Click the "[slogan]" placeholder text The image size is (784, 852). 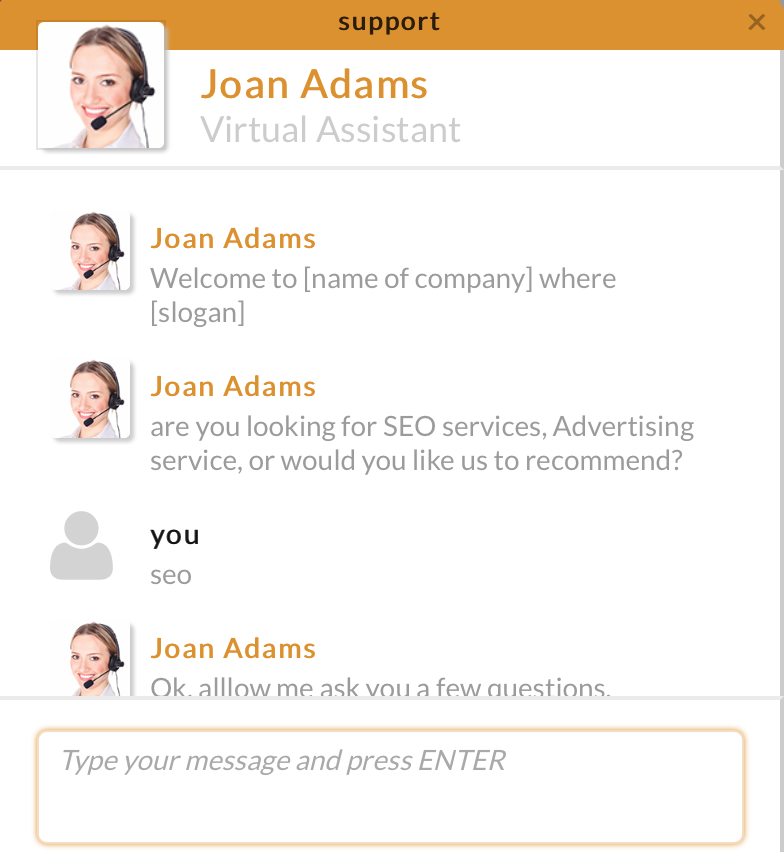198,312
